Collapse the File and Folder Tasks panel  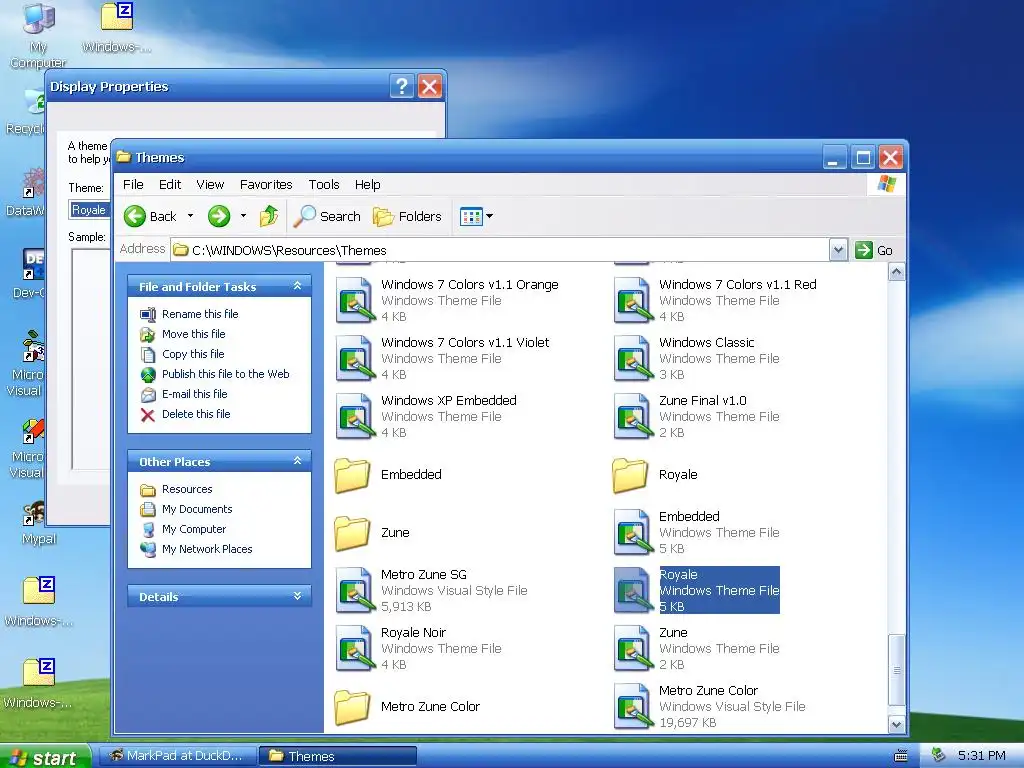click(x=298, y=286)
